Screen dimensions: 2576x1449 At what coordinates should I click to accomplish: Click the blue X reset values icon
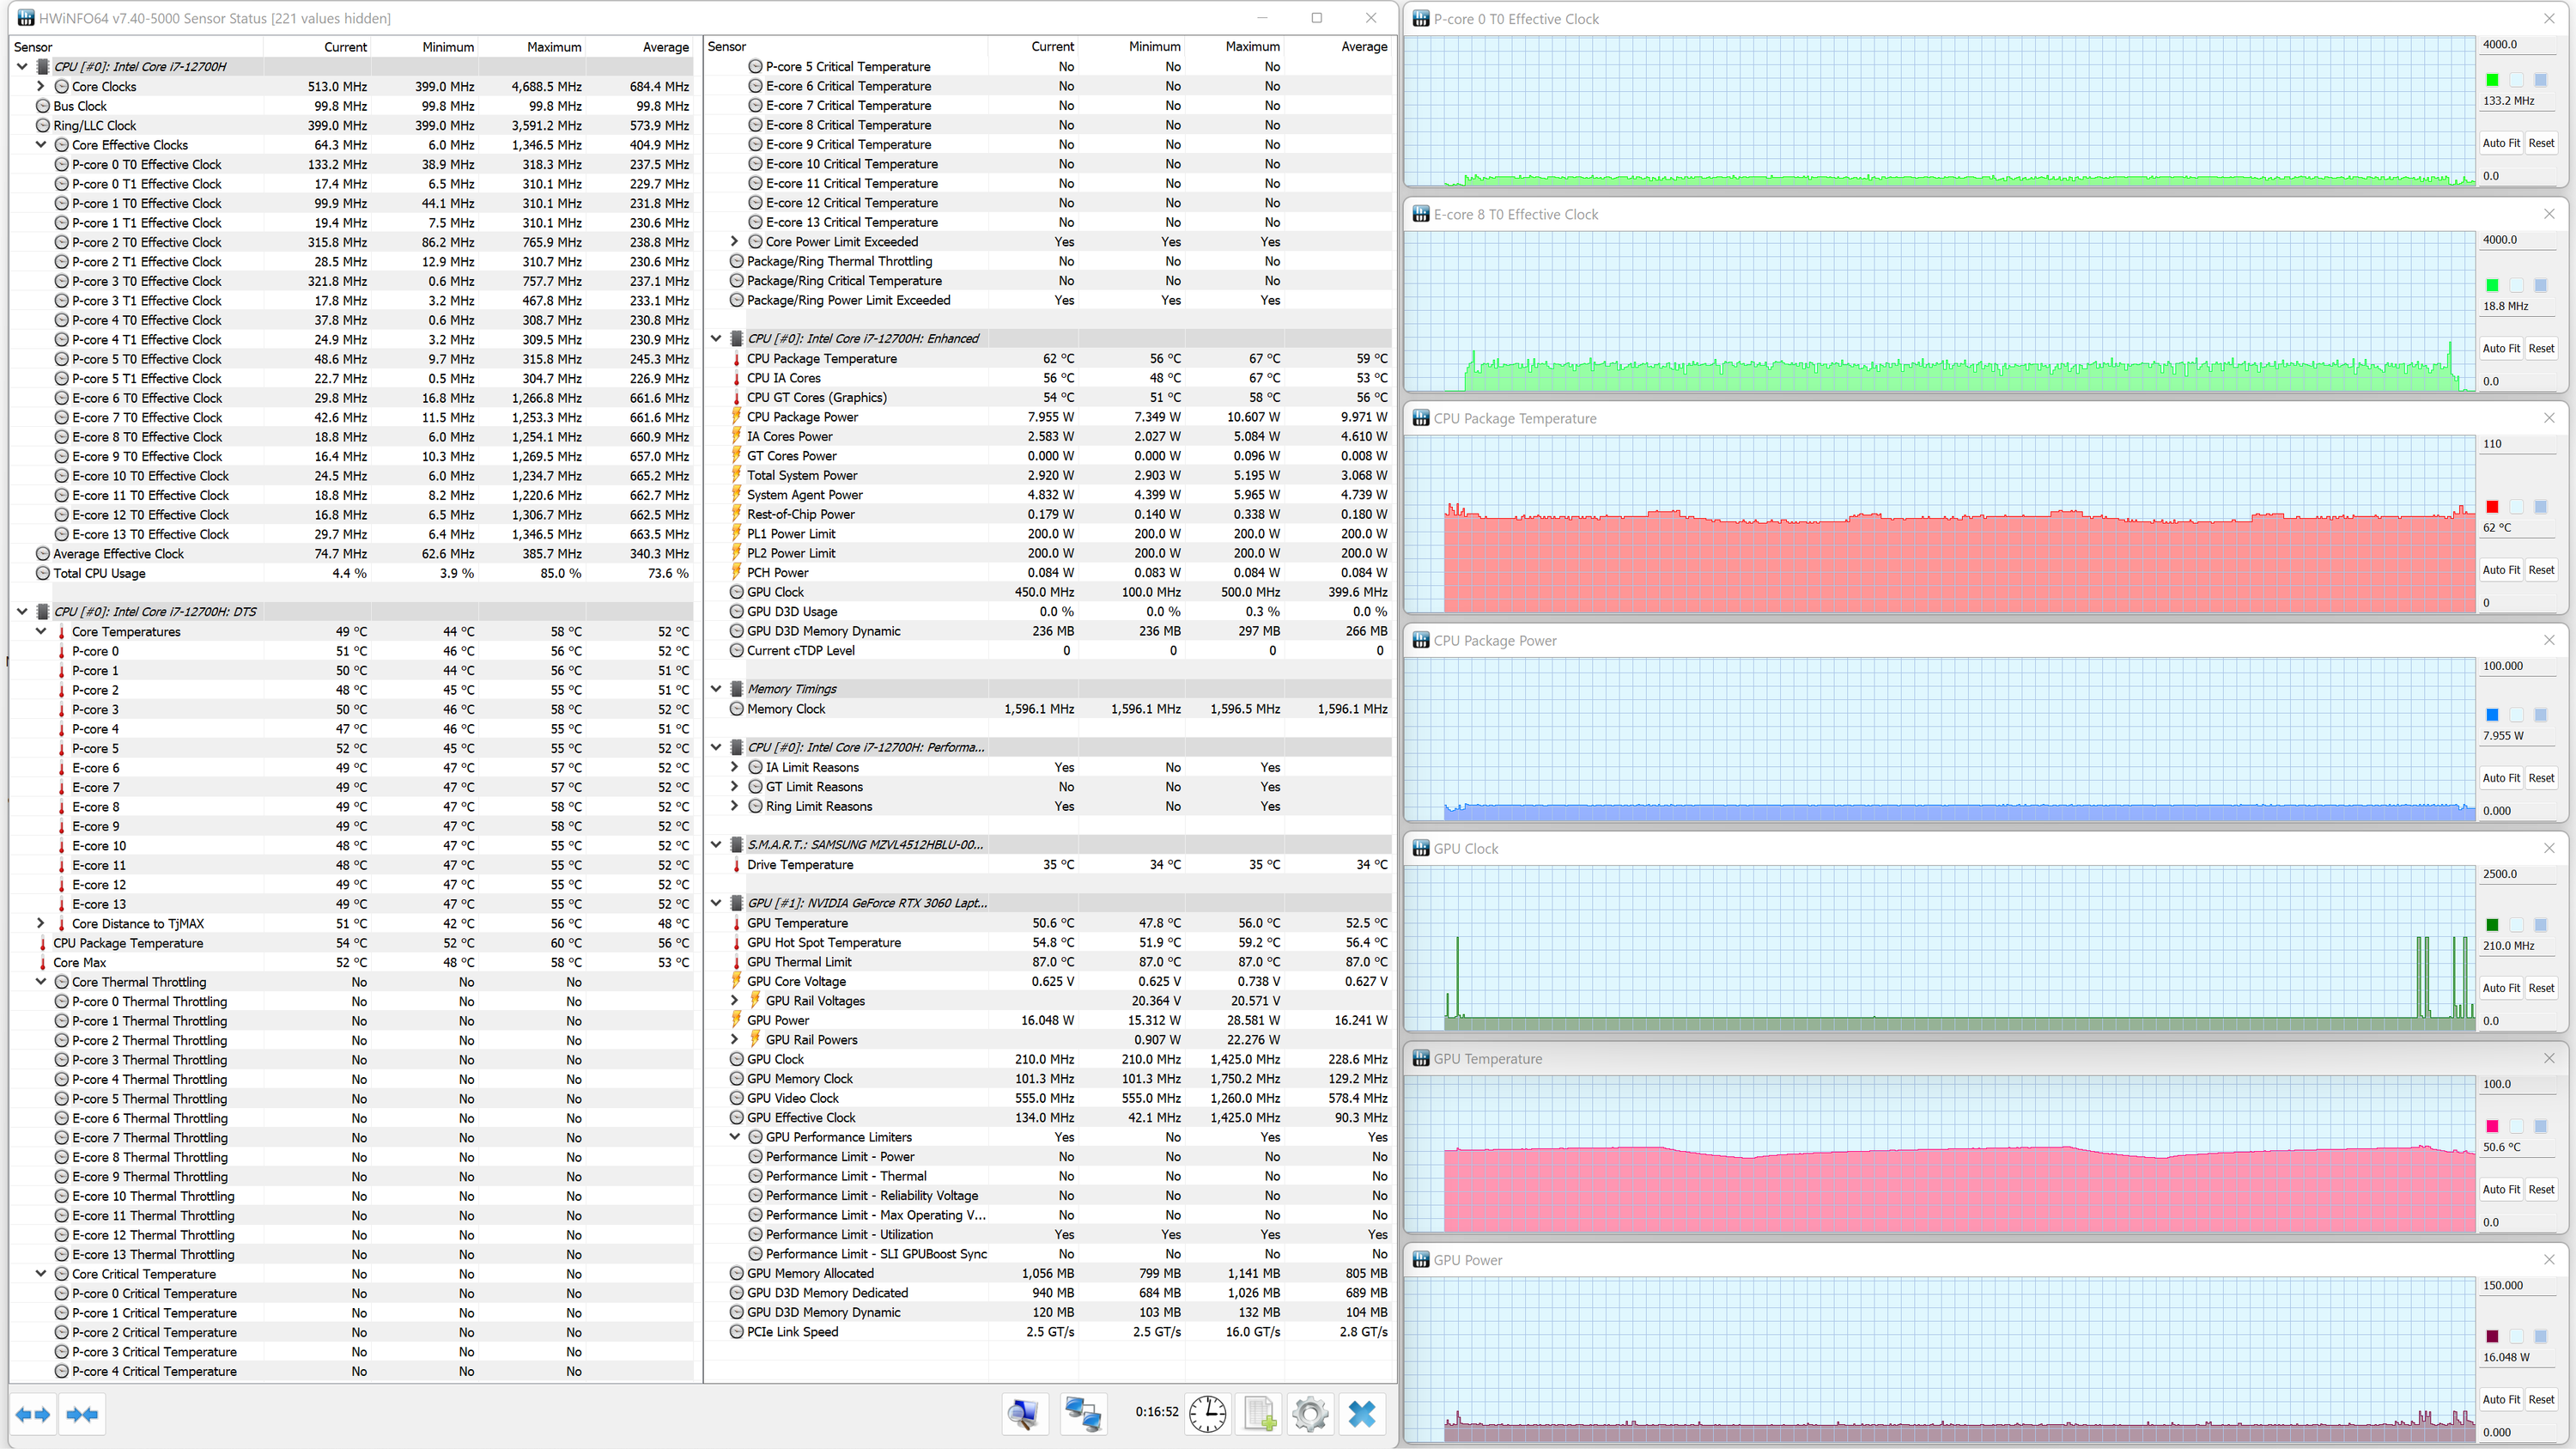(x=1361, y=1414)
